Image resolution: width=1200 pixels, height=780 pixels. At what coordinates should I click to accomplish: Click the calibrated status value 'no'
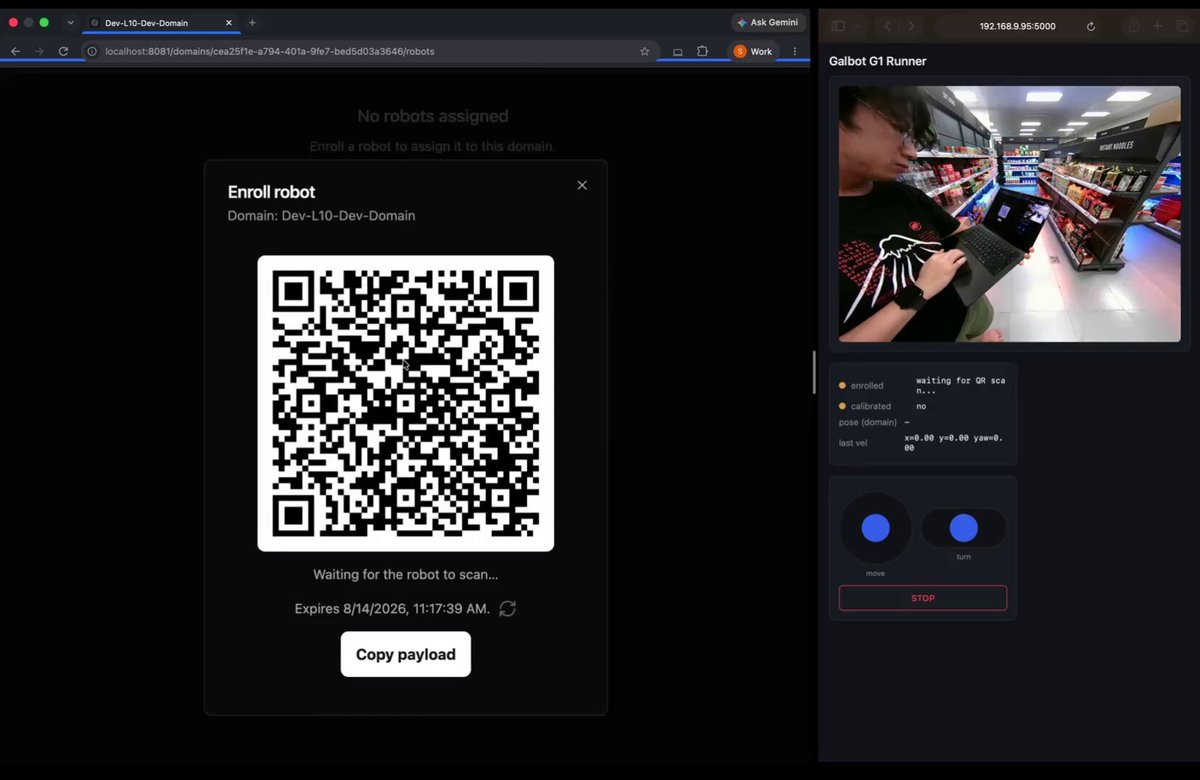click(x=921, y=406)
